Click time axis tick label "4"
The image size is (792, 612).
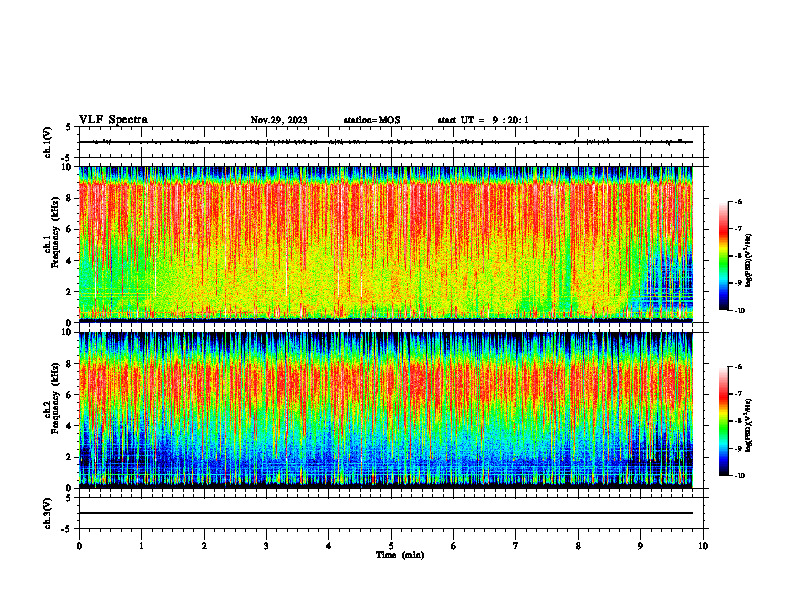[x=329, y=546]
